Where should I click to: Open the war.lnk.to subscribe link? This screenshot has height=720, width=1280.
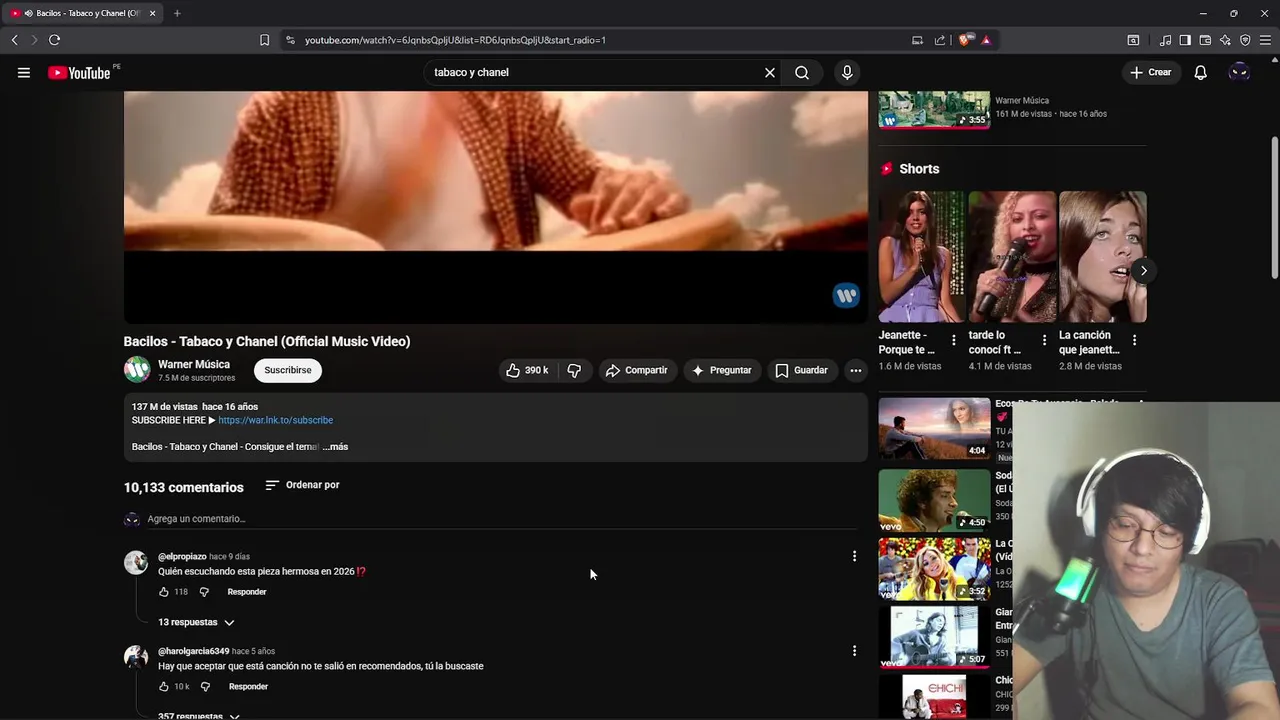[x=275, y=420]
